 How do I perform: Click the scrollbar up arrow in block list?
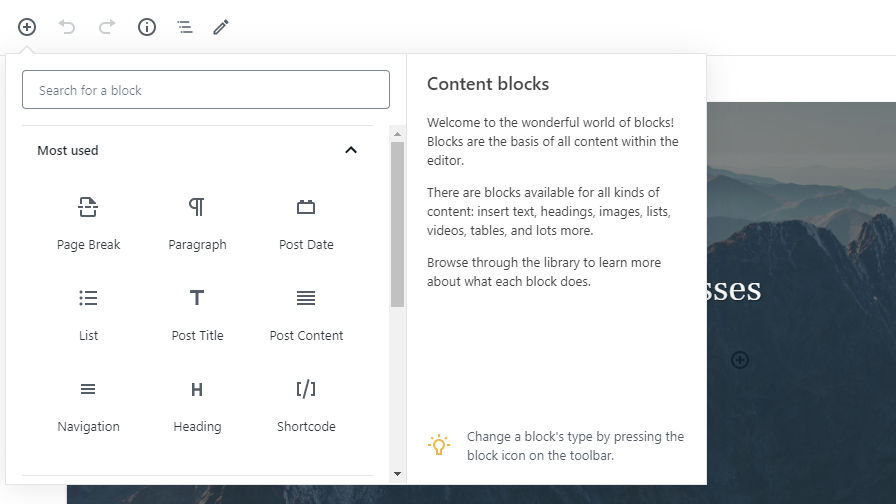click(x=397, y=134)
